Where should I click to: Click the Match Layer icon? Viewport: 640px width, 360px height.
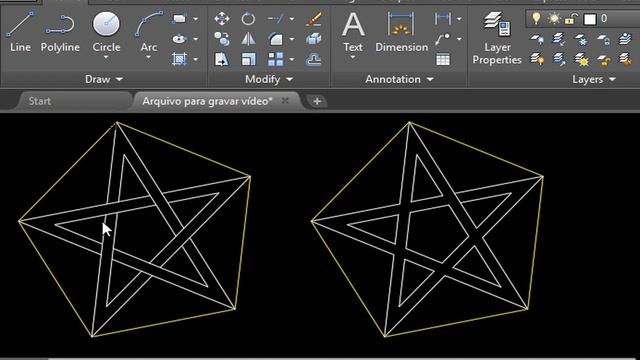[x=625, y=60]
